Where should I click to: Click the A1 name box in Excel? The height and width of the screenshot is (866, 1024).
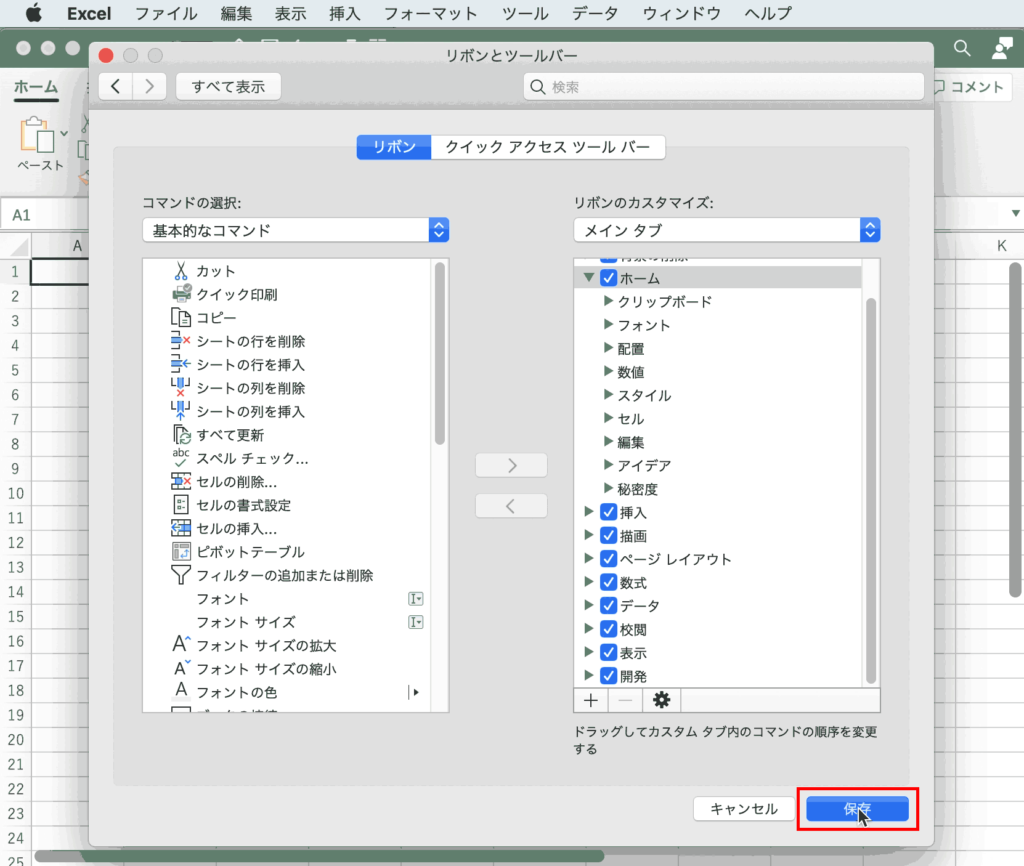(44, 215)
